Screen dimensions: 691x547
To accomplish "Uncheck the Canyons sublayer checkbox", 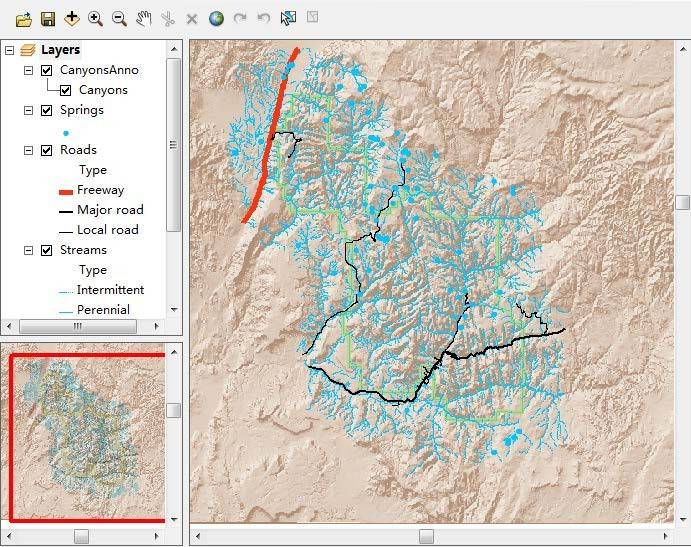I will 65,90.
